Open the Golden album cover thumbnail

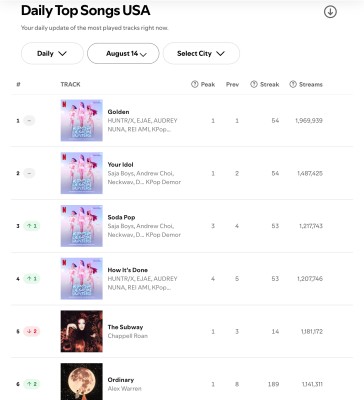click(x=82, y=120)
